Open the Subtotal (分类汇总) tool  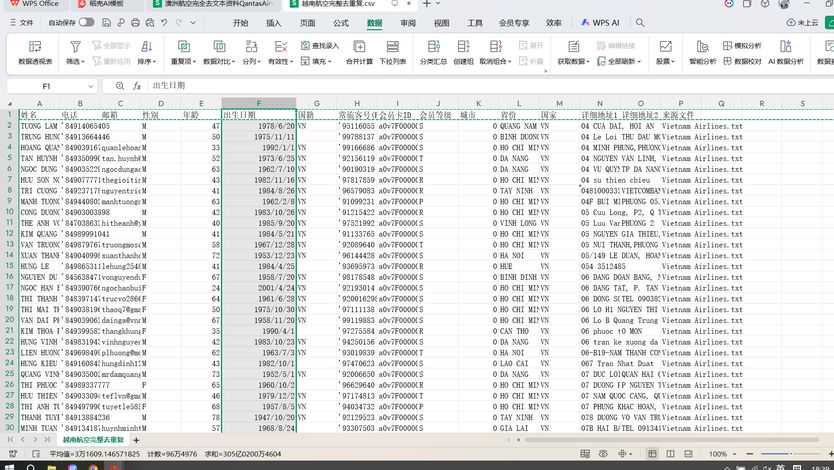click(433, 53)
